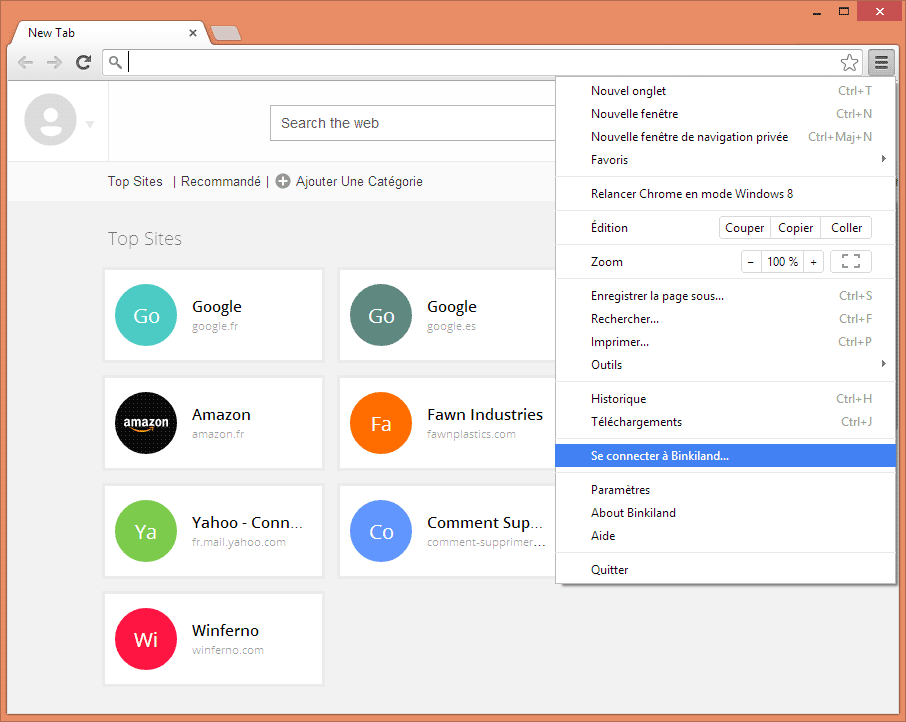Open Nouvelle fenêtre de navigation privée
The image size is (906, 722).
[x=726, y=137]
